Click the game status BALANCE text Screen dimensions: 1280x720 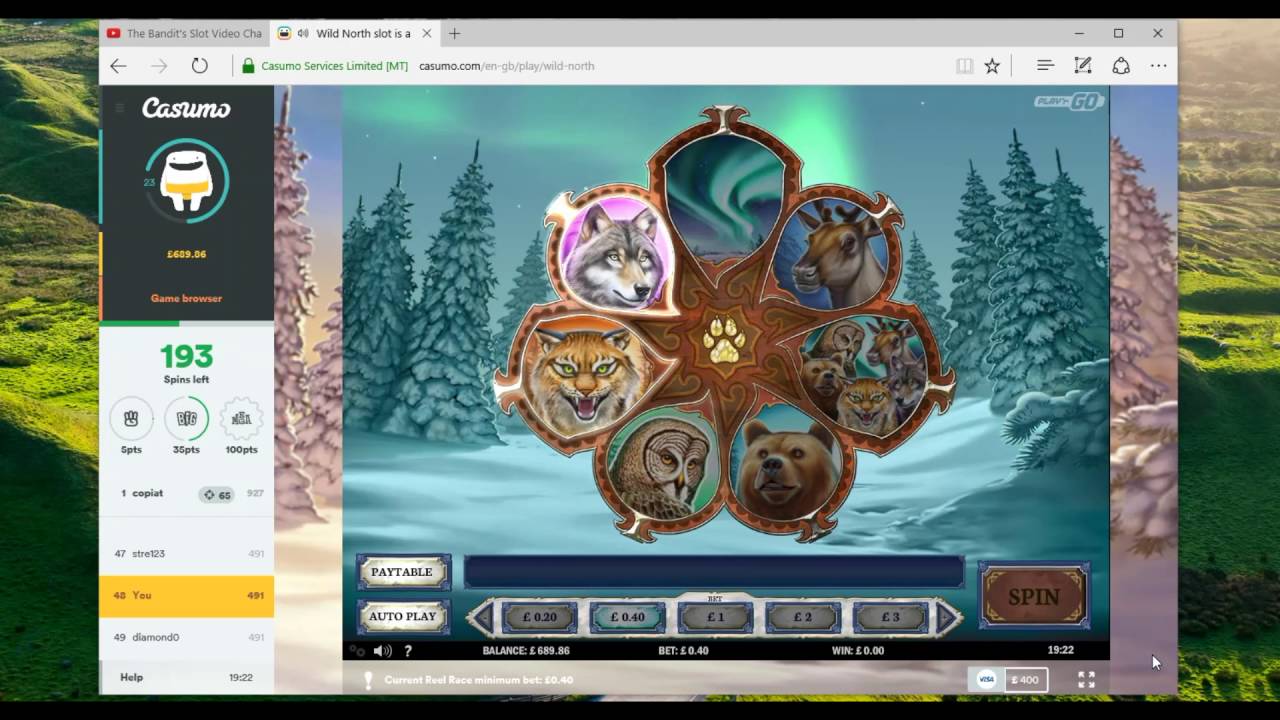[x=526, y=650]
